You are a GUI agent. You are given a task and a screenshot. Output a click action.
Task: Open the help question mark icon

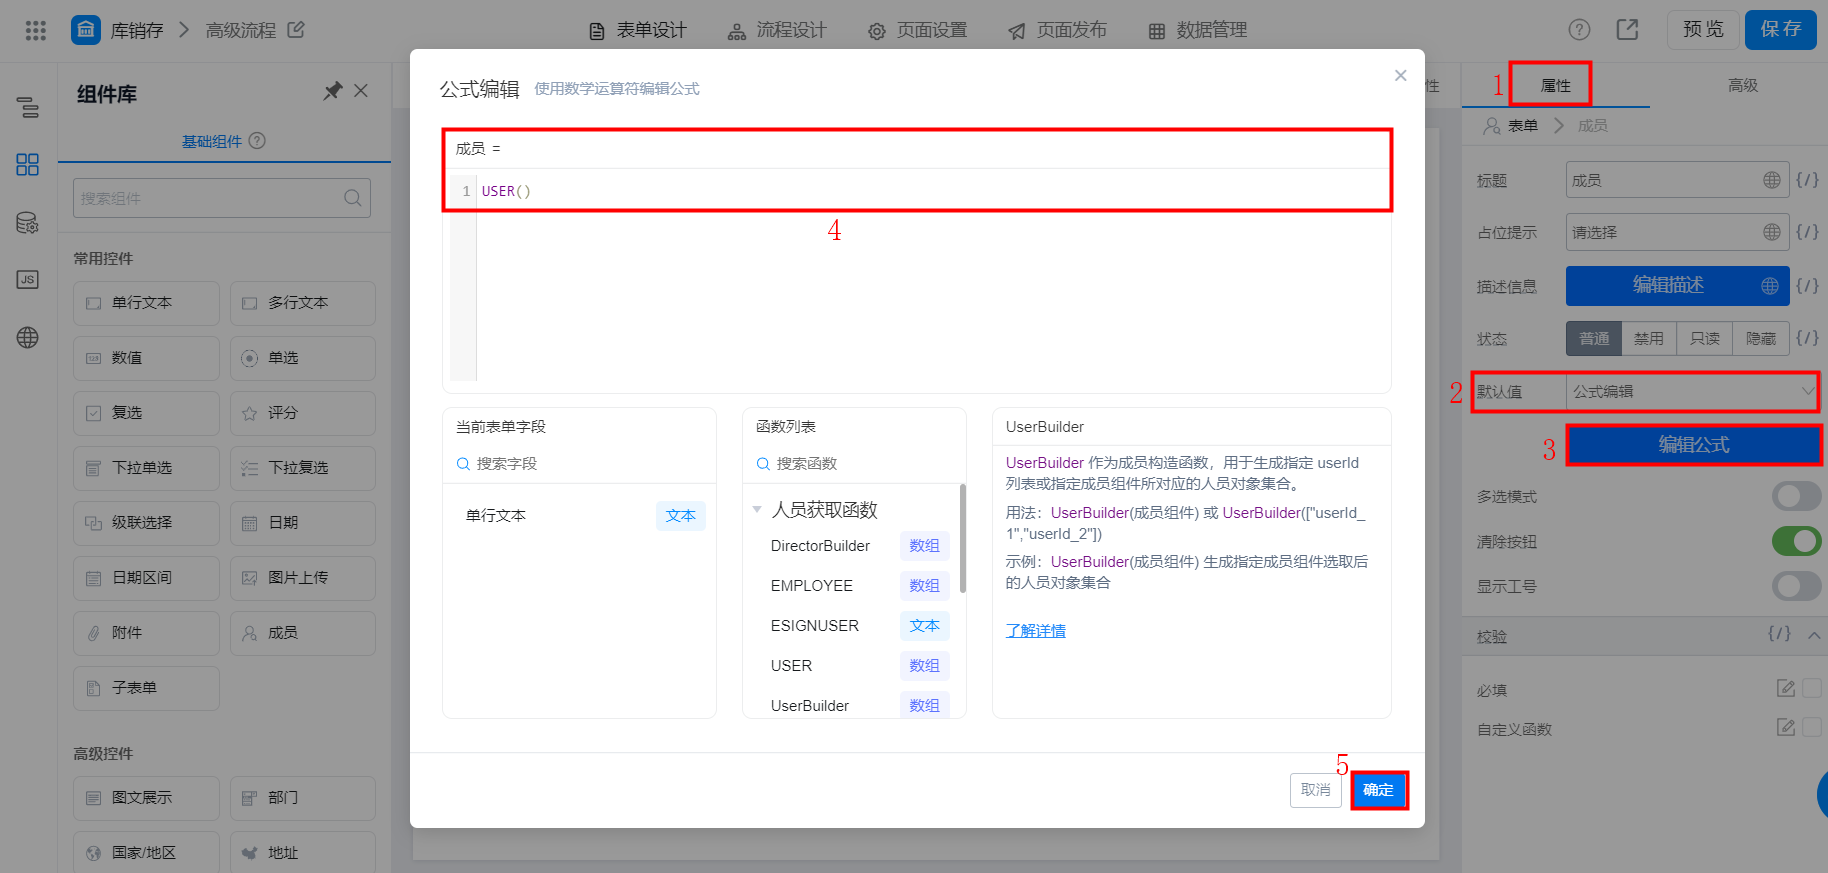[x=1579, y=30]
